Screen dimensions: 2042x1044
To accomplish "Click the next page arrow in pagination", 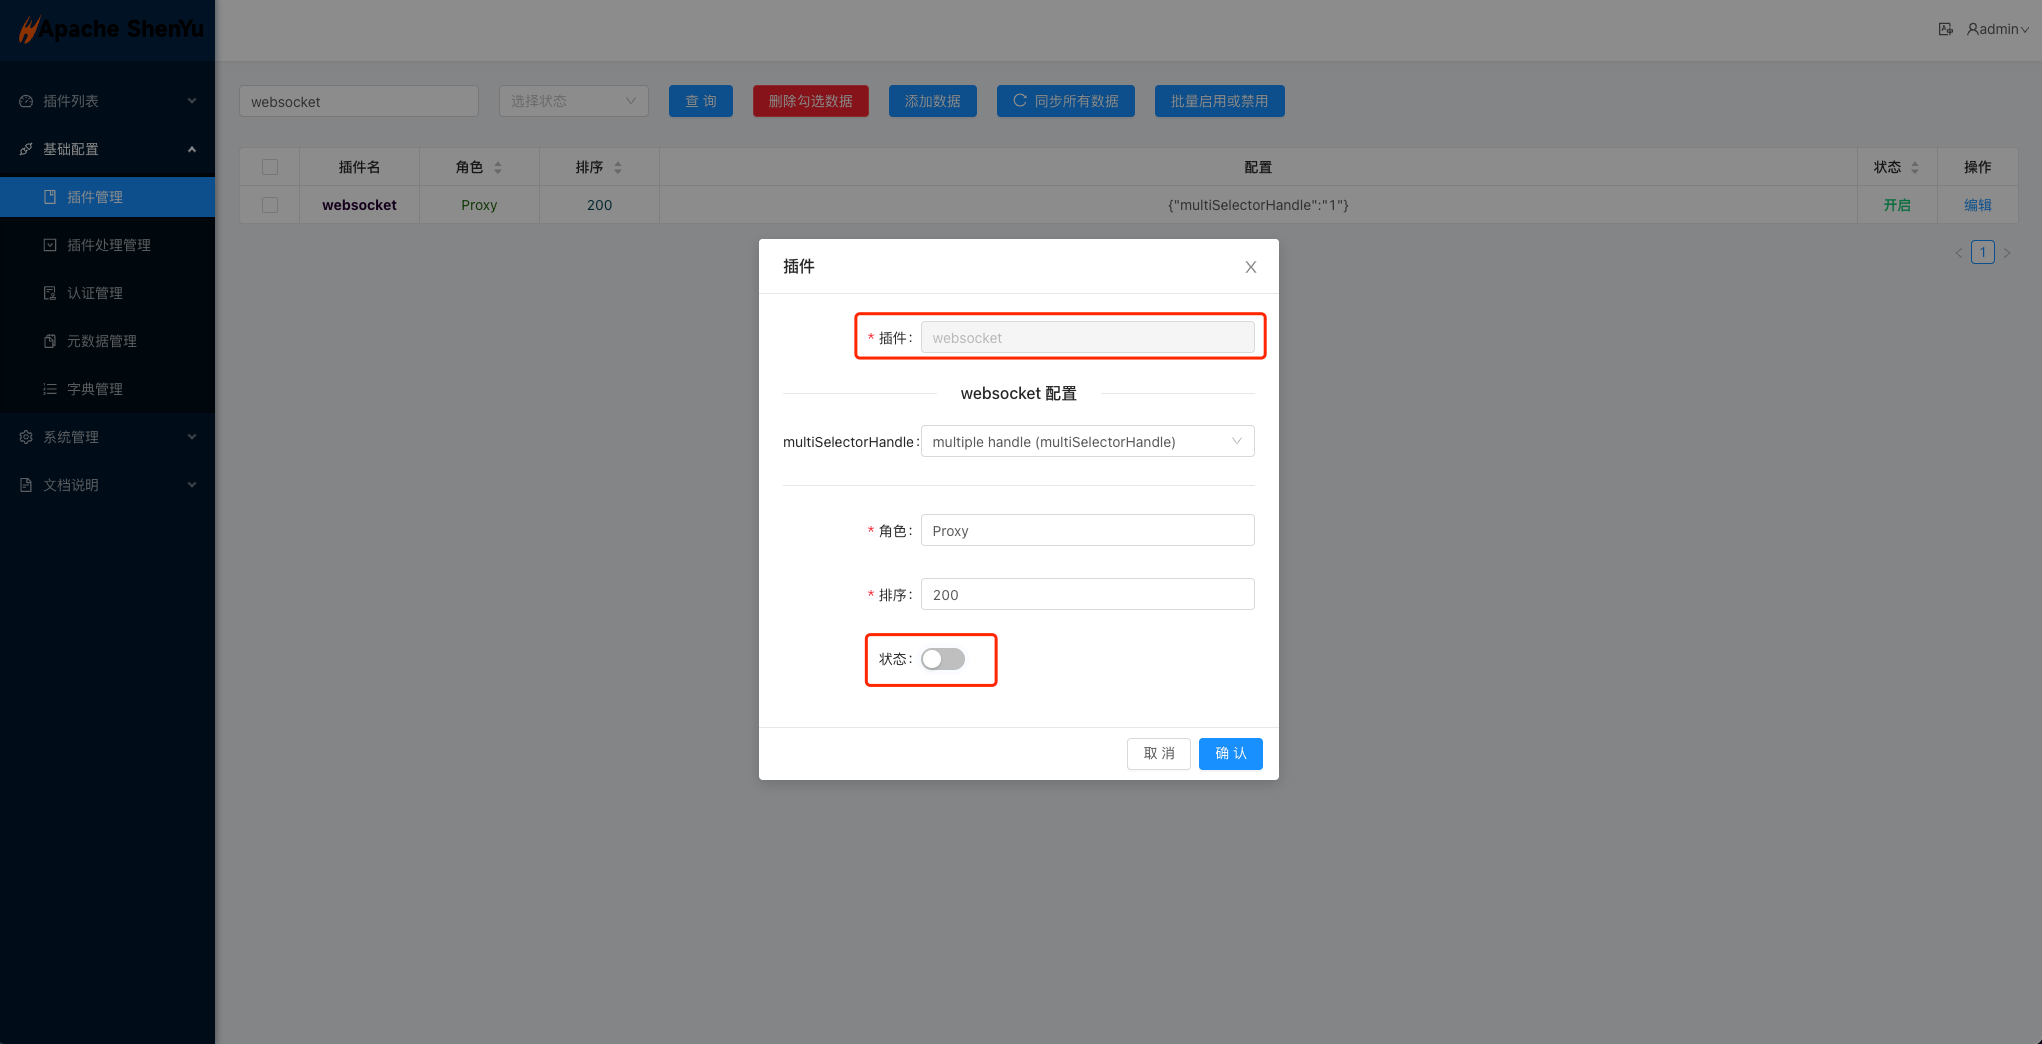I will [2006, 253].
